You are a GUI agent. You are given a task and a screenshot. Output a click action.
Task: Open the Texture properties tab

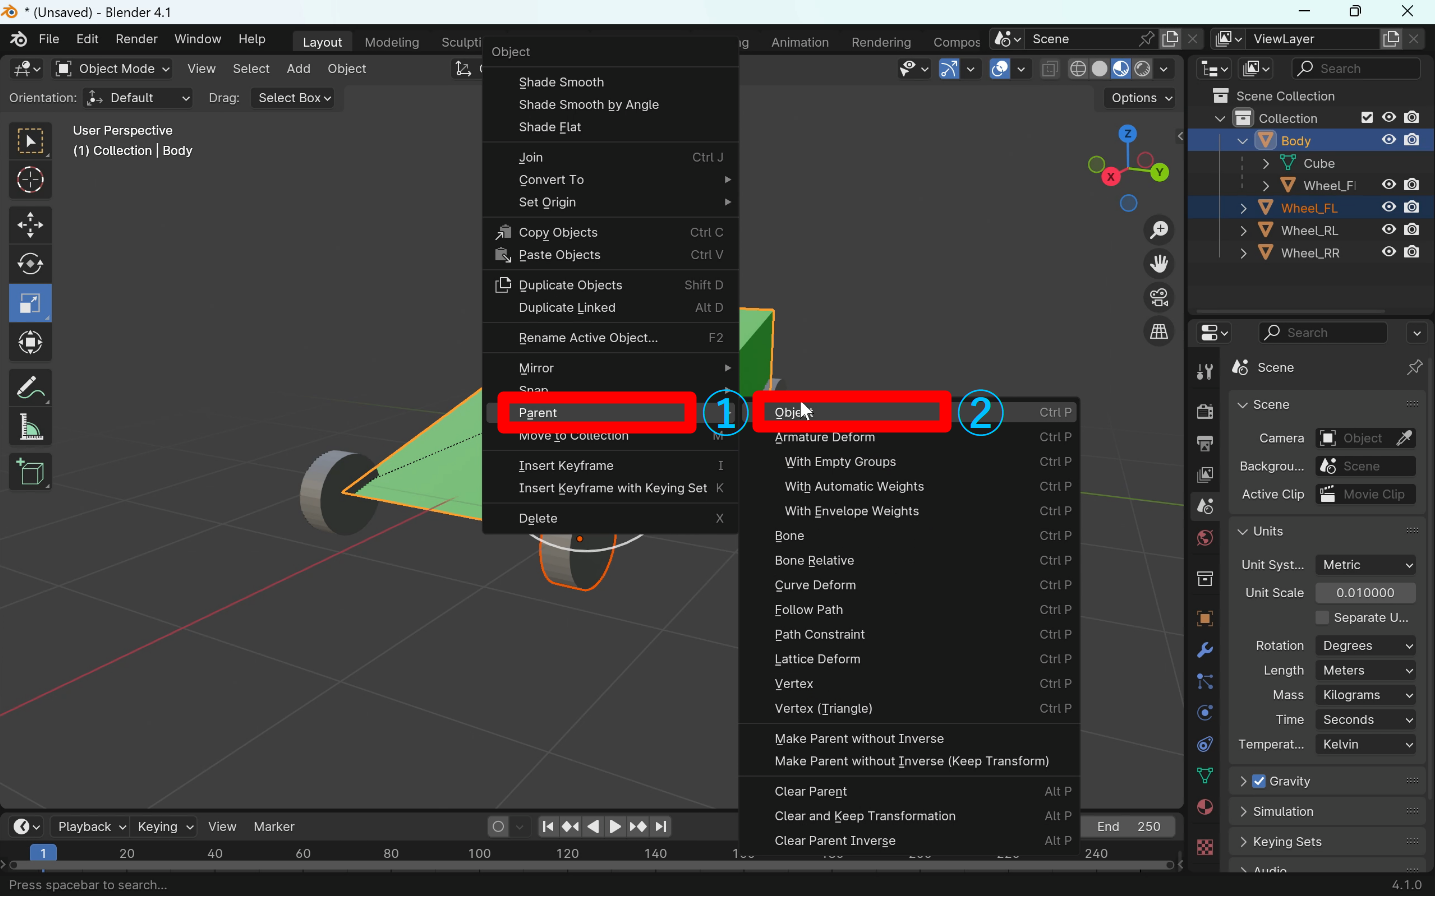pyautogui.click(x=1205, y=847)
